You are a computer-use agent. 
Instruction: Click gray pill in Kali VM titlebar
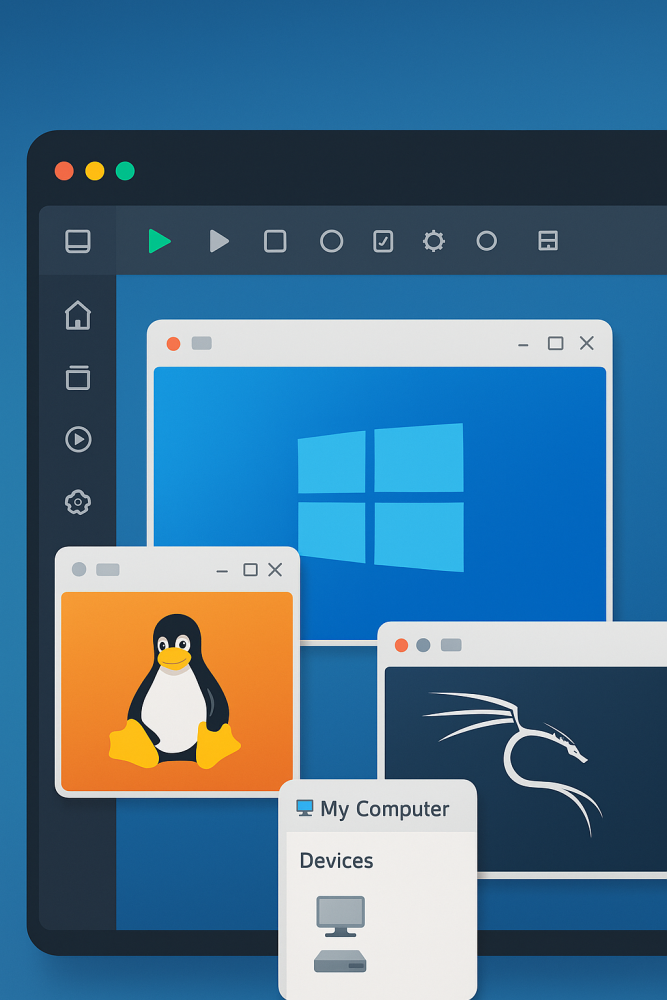coord(451,645)
